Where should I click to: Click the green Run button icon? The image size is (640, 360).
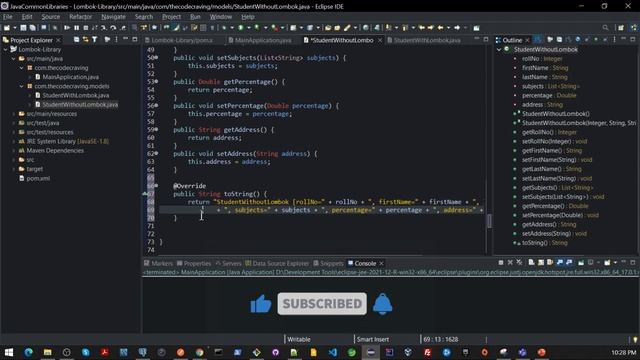click(241, 28)
